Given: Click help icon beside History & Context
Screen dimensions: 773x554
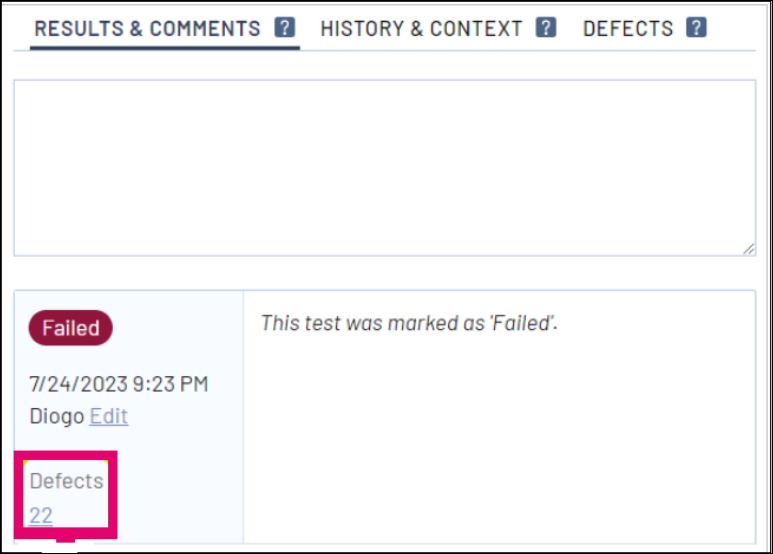Looking at the screenshot, I should tap(546, 28).
